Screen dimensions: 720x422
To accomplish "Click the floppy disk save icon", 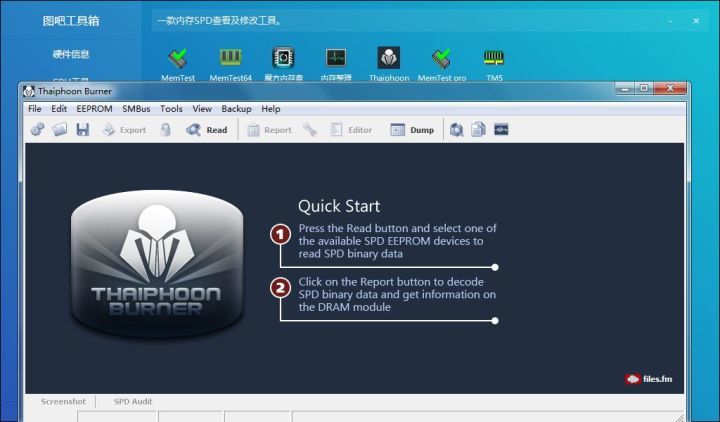I will [x=83, y=130].
